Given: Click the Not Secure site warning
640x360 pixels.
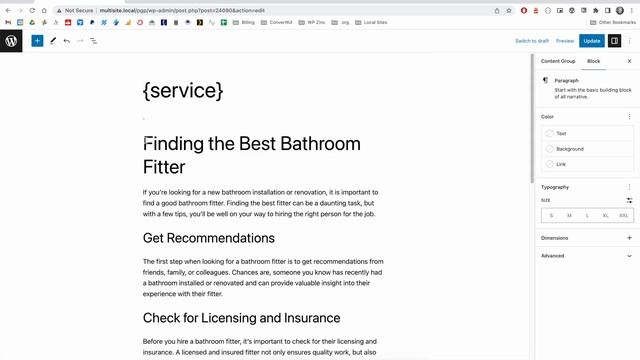Looking at the screenshot, I should point(75,11).
